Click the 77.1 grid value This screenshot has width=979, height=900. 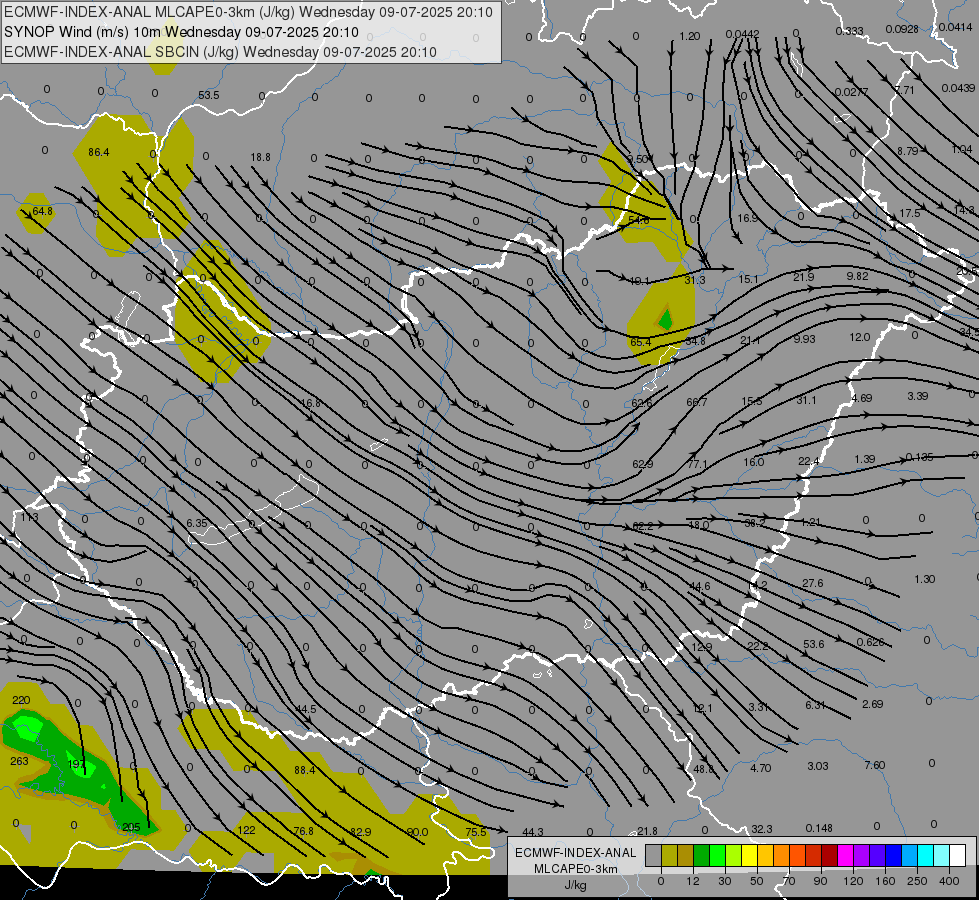[x=697, y=465]
